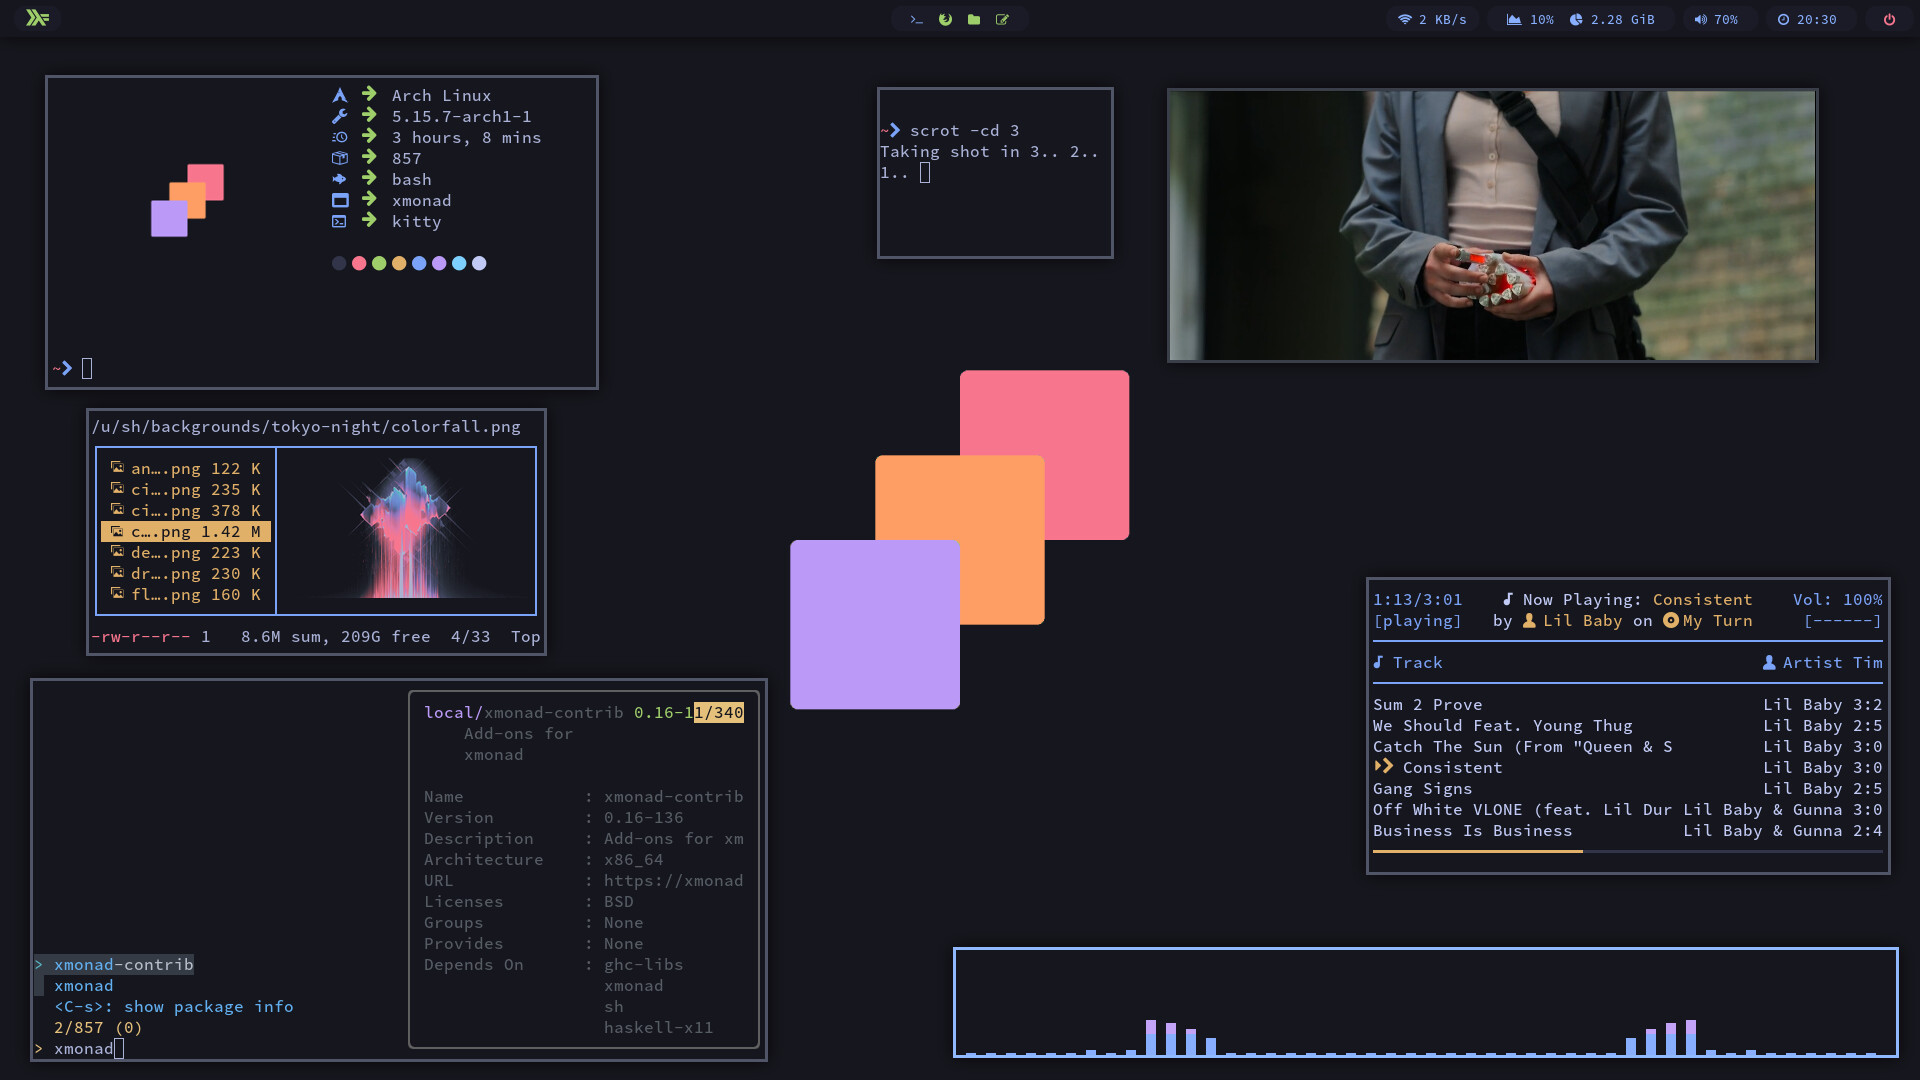Click the artist icon beside Lil Baby

point(1531,621)
